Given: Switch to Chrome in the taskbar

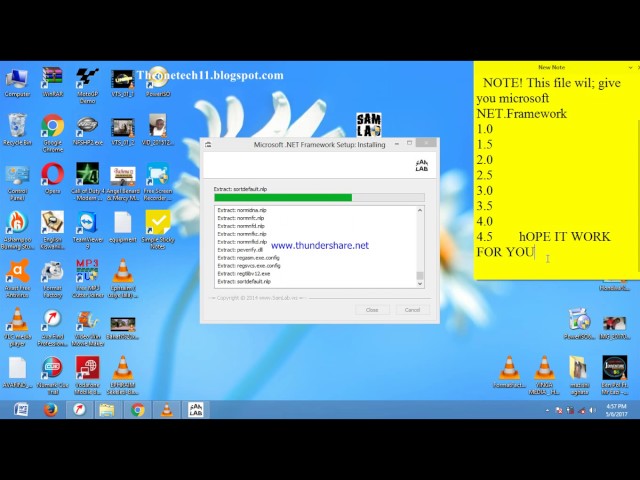Looking at the screenshot, I should [138, 409].
